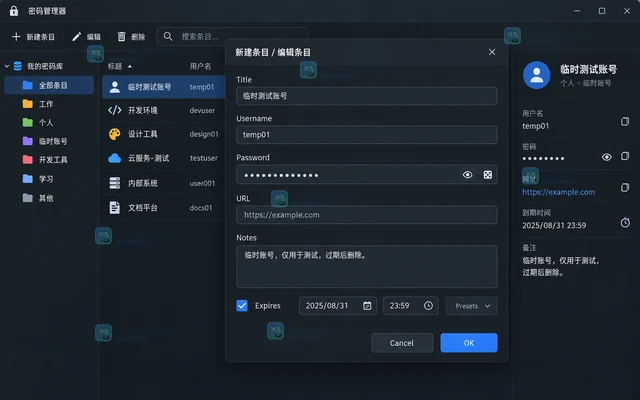Click the person icon of 临时测试账号 entry
The image size is (640, 400).
tap(115, 87)
